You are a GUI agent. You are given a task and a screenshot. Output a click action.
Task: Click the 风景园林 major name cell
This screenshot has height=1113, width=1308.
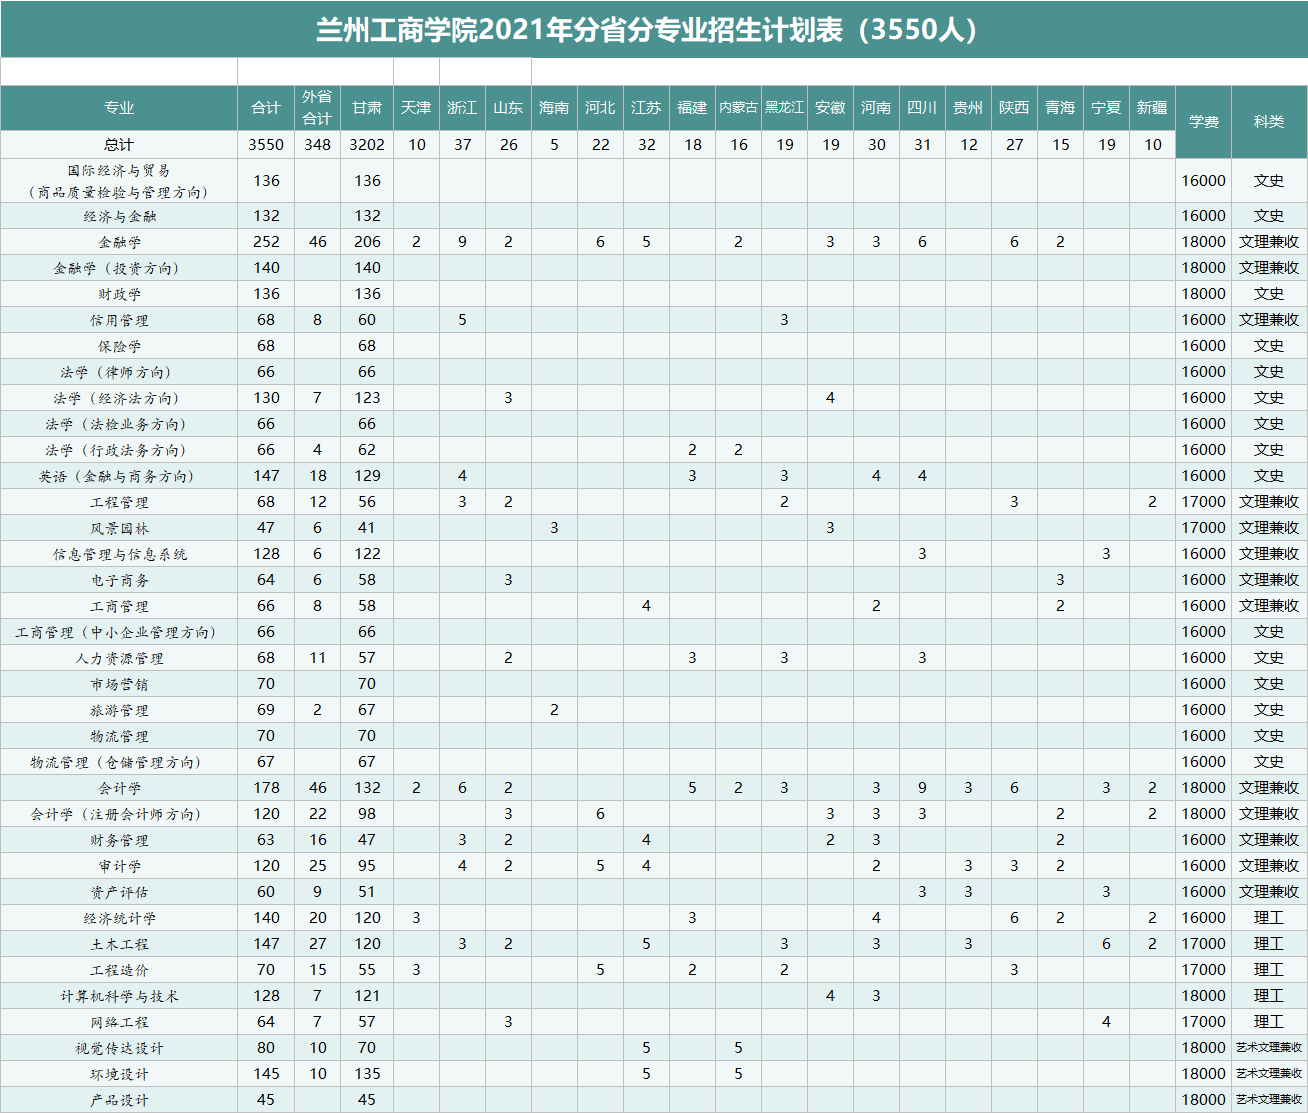pyautogui.click(x=119, y=528)
